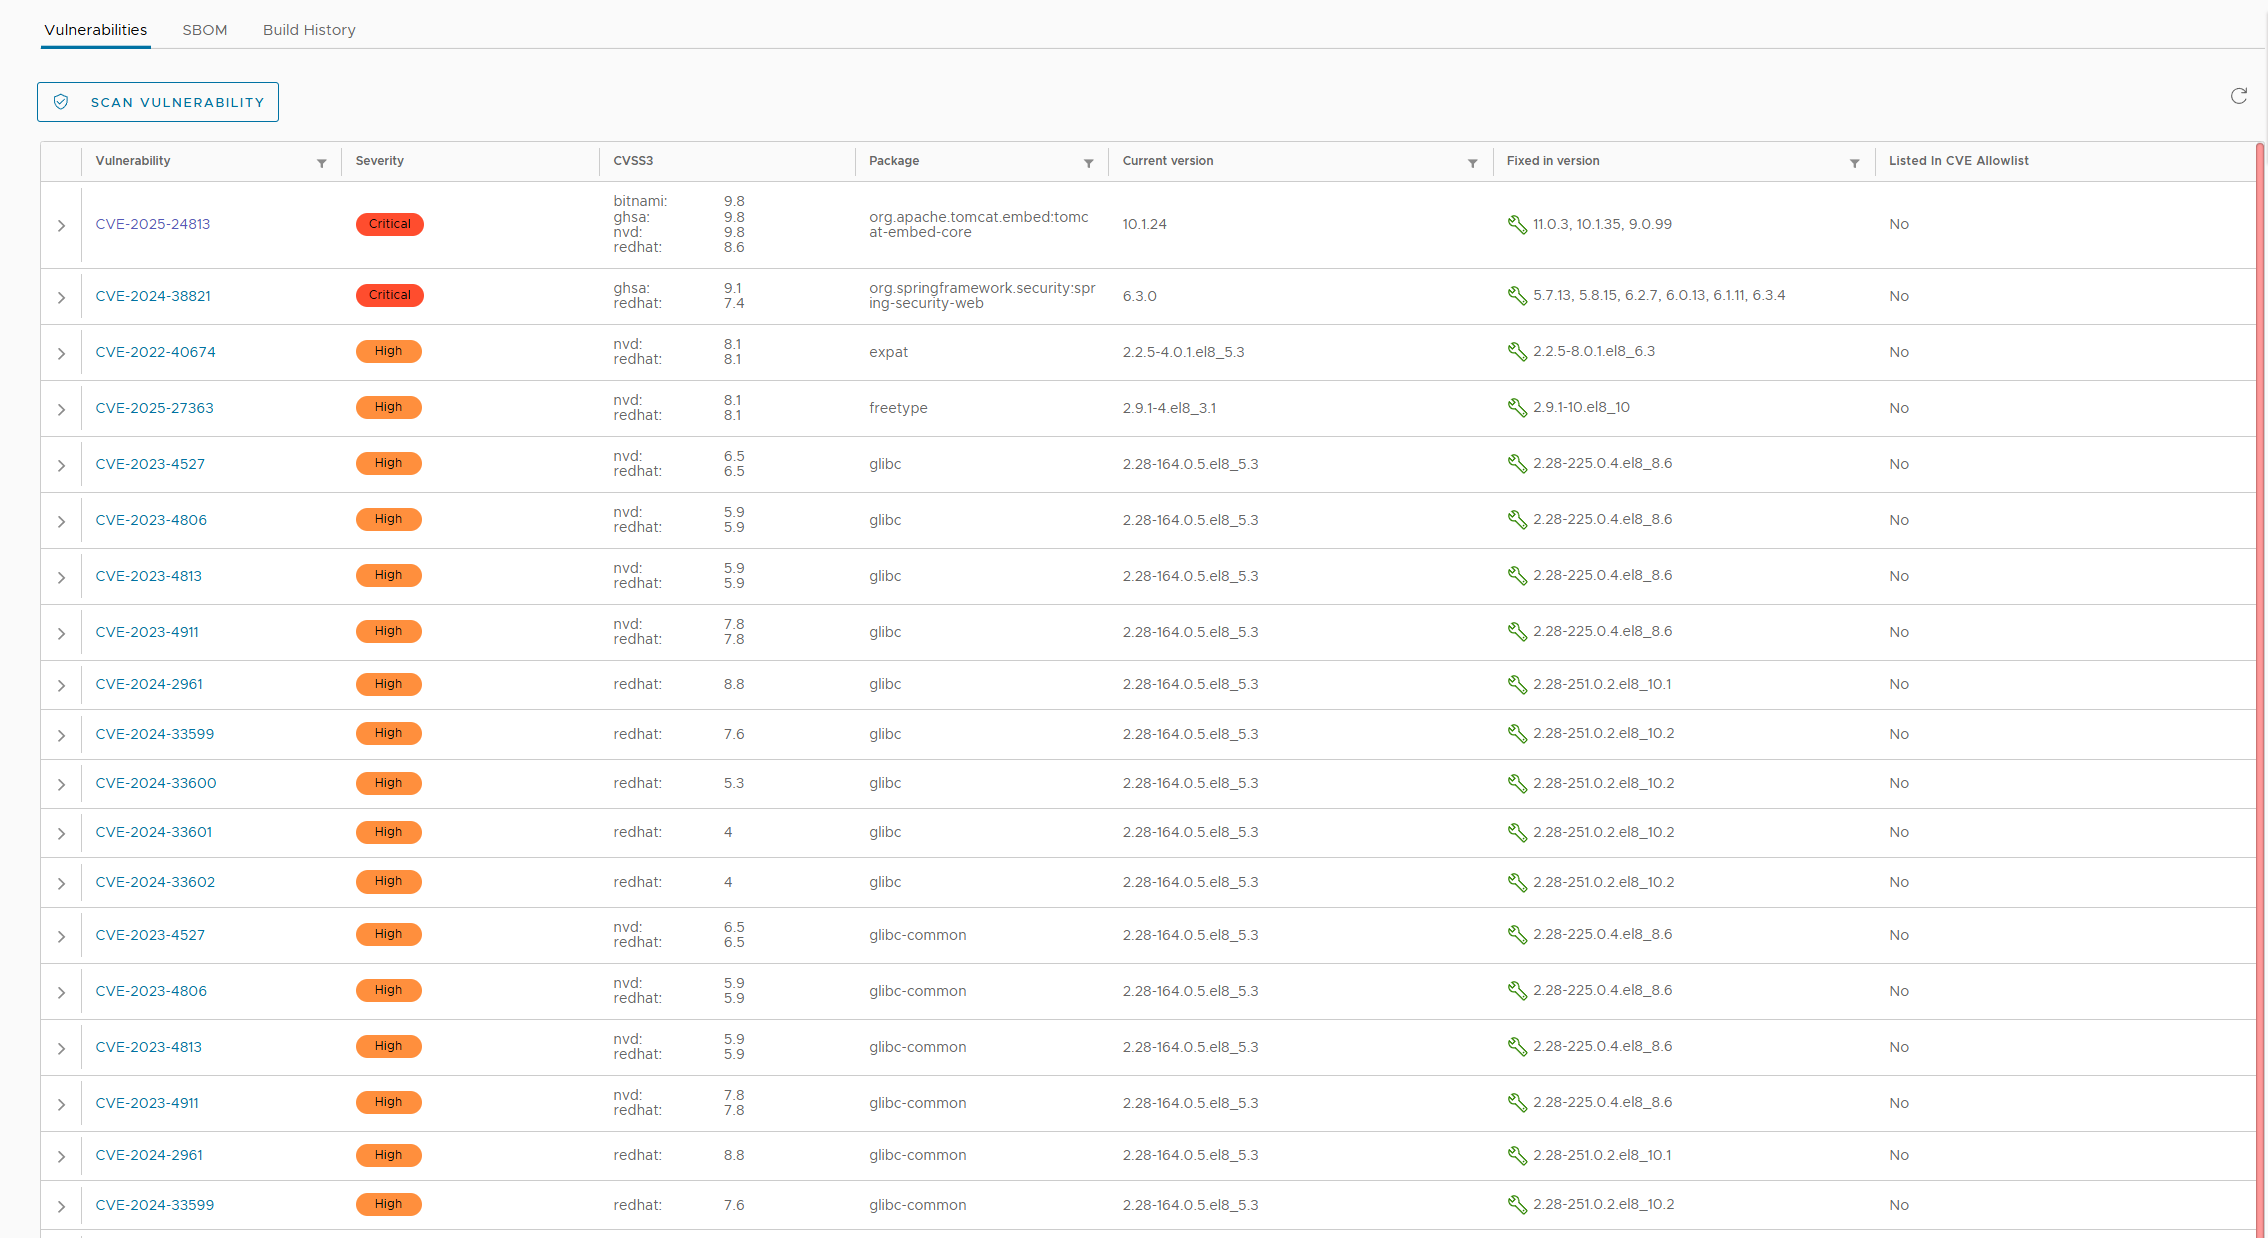Switch to the SBOM tab
This screenshot has width=2268, height=1238.
pyautogui.click(x=205, y=30)
